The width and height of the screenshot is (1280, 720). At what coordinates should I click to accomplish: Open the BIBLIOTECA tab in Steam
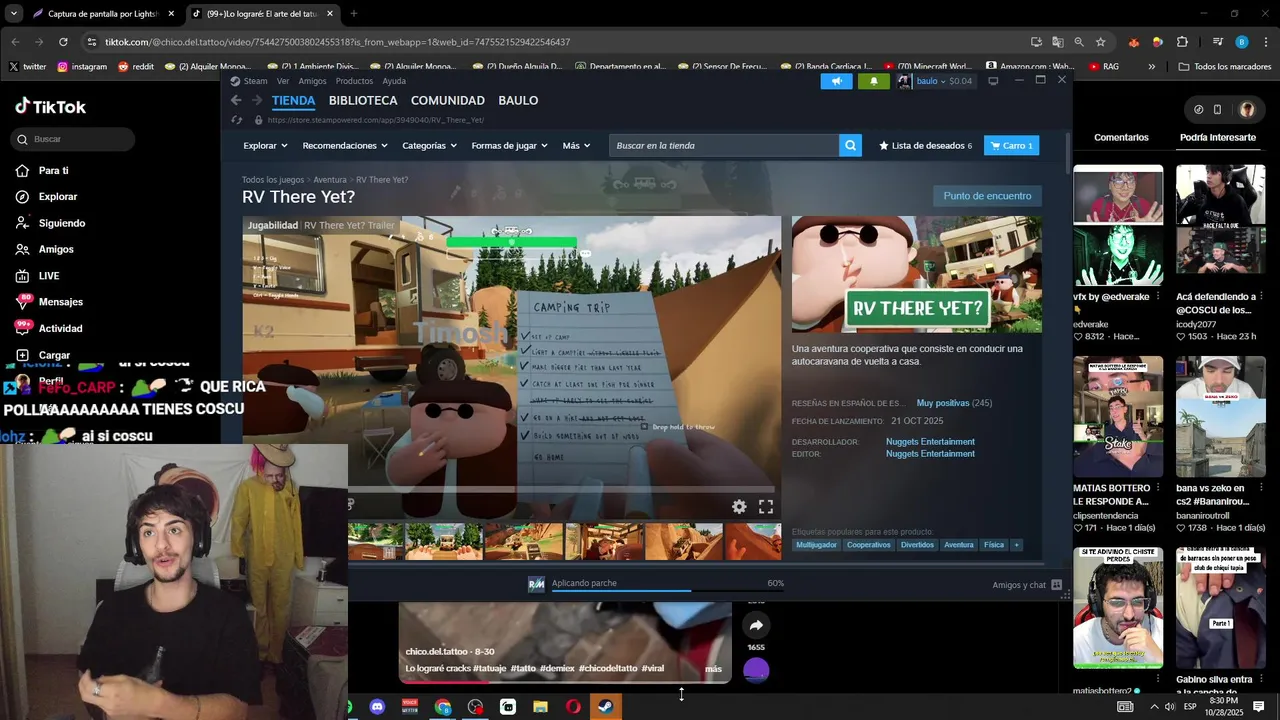(x=363, y=100)
